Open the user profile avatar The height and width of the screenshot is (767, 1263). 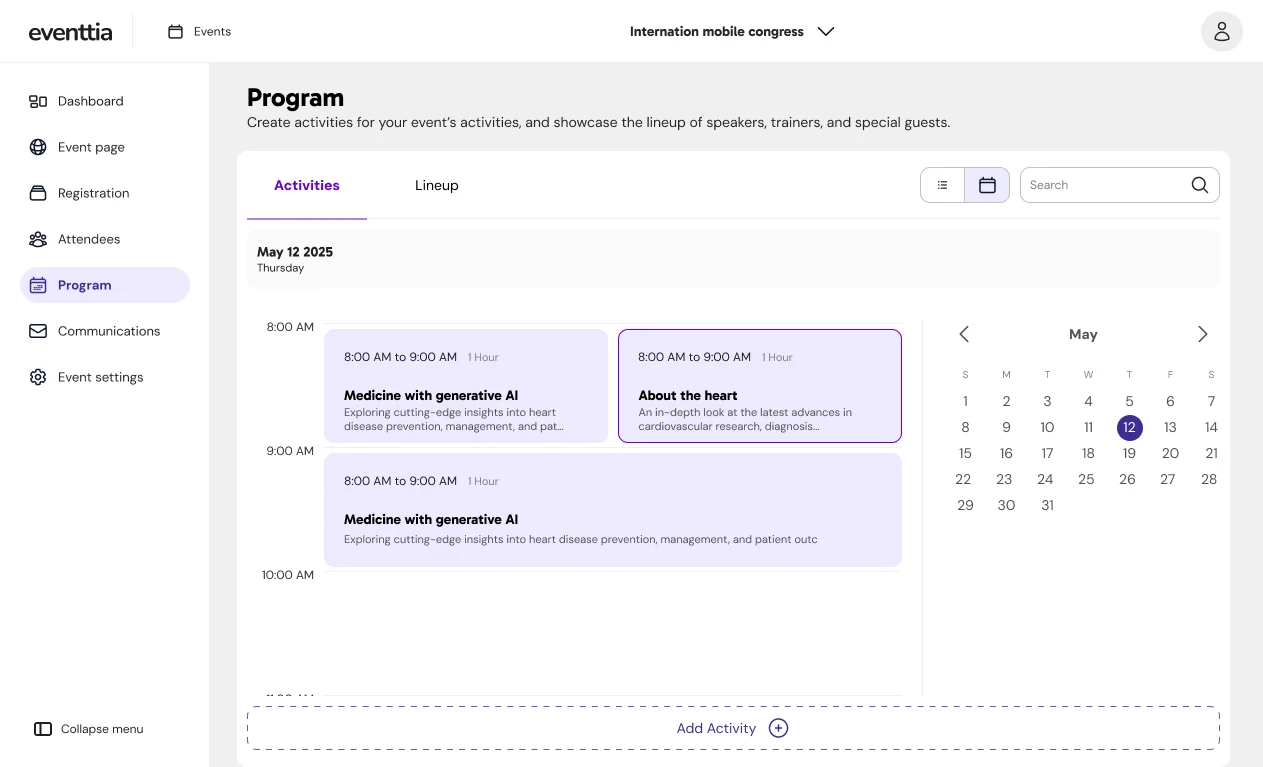click(1221, 32)
